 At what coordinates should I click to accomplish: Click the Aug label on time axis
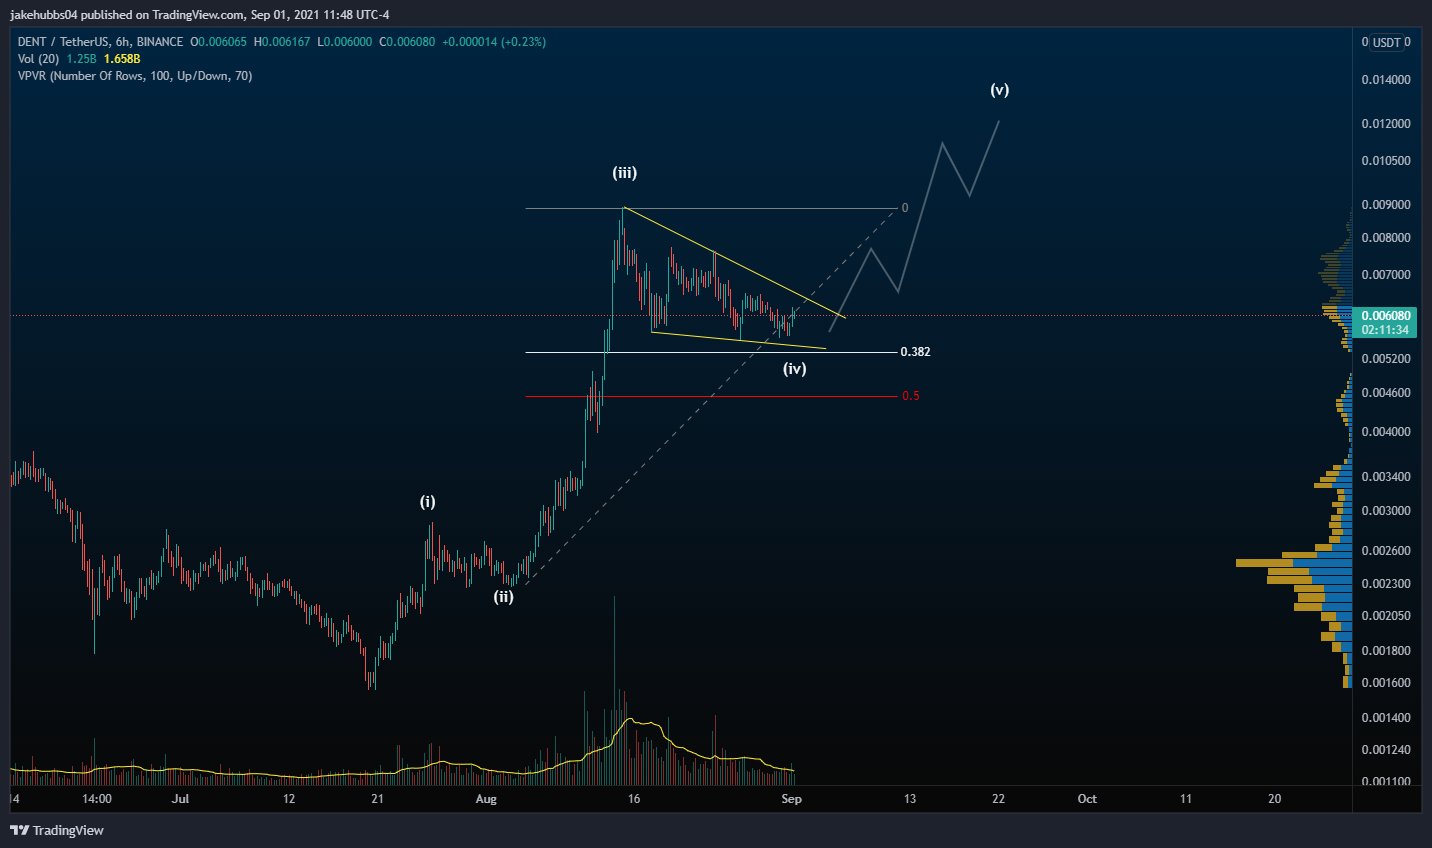[x=486, y=799]
